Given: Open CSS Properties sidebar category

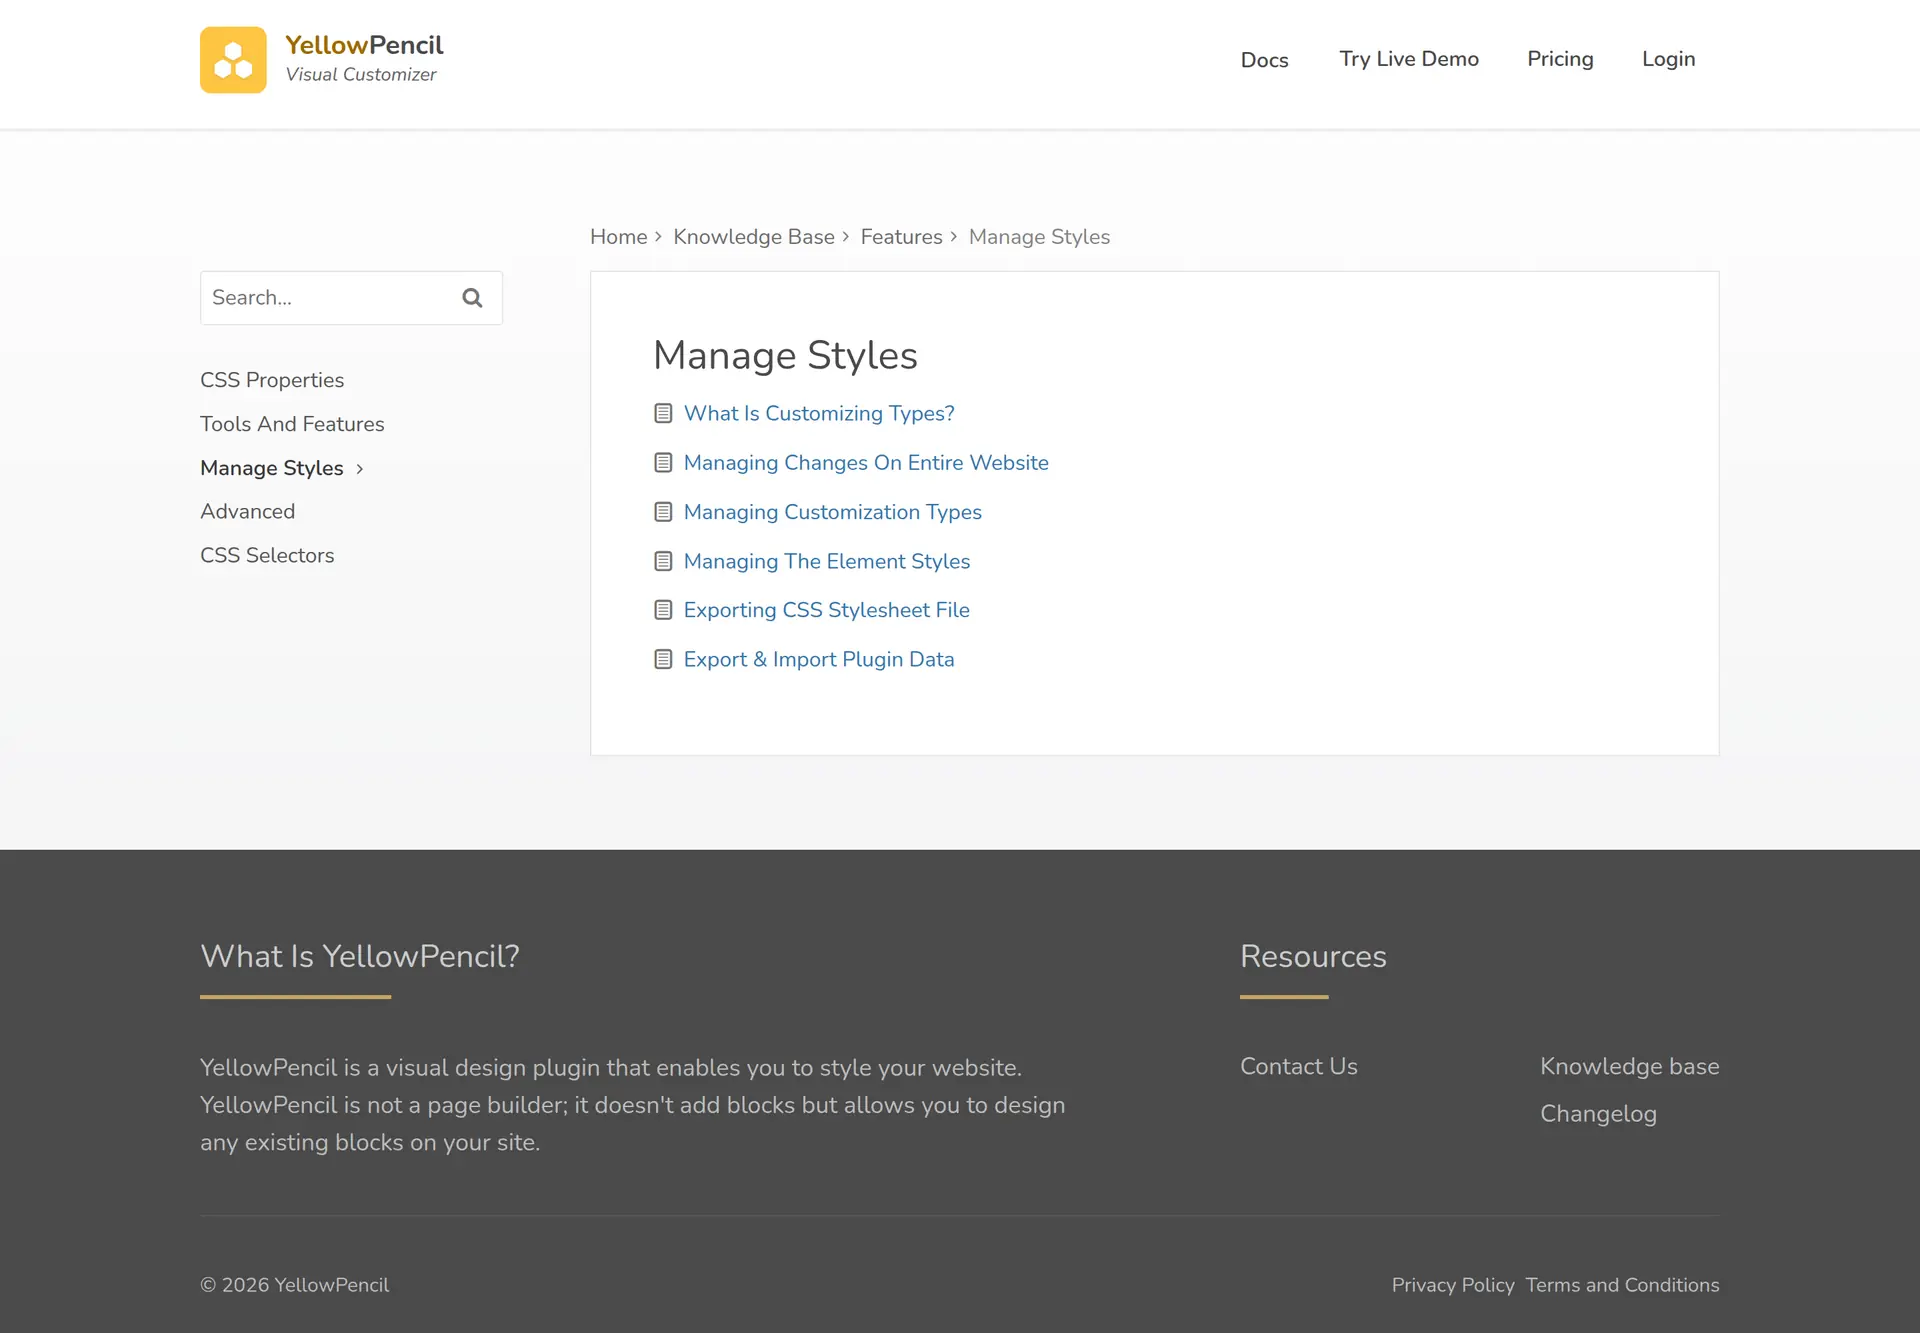Looking at the screenshot, I should coord(272,380).
